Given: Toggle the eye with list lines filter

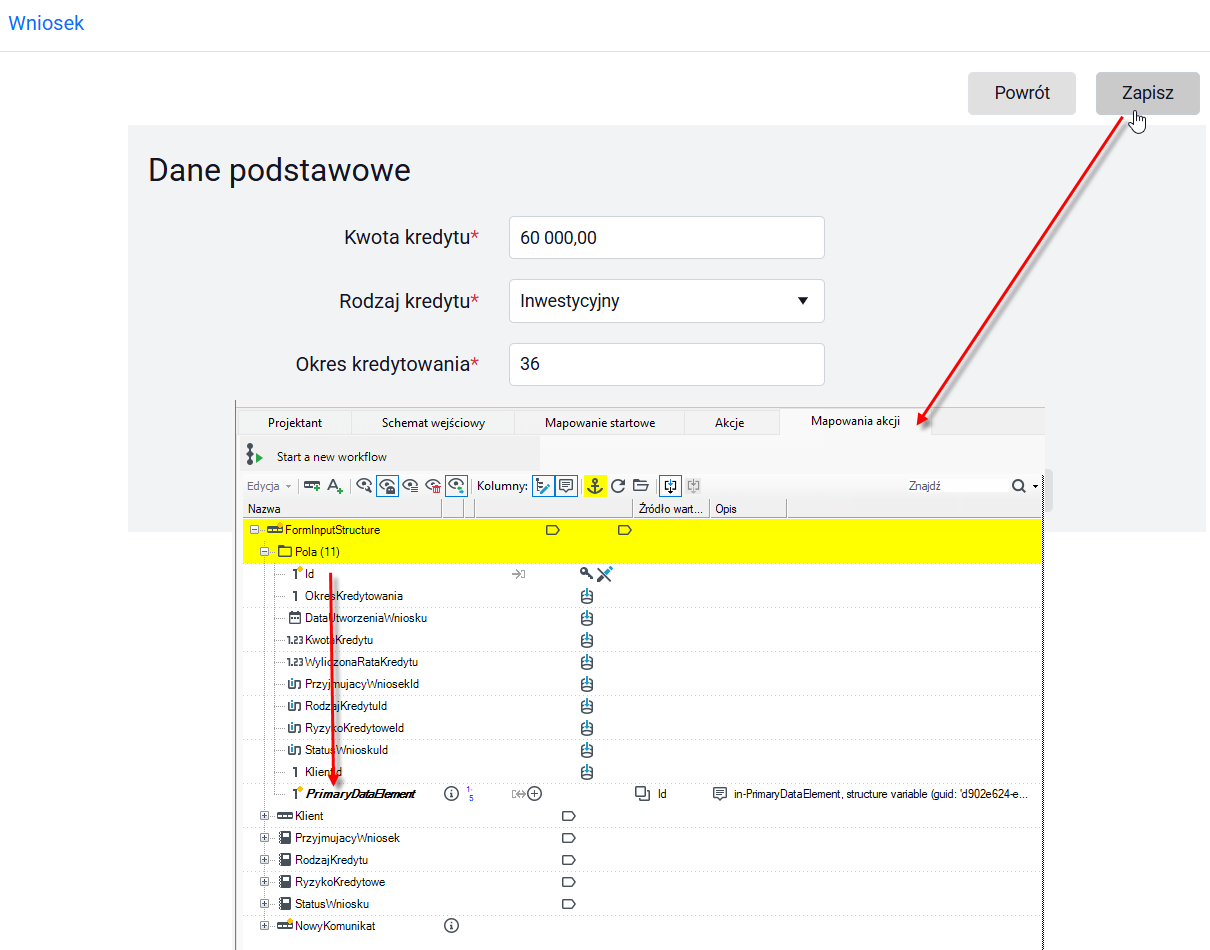Looking at the screenshot, I should (x=410, y=486).
